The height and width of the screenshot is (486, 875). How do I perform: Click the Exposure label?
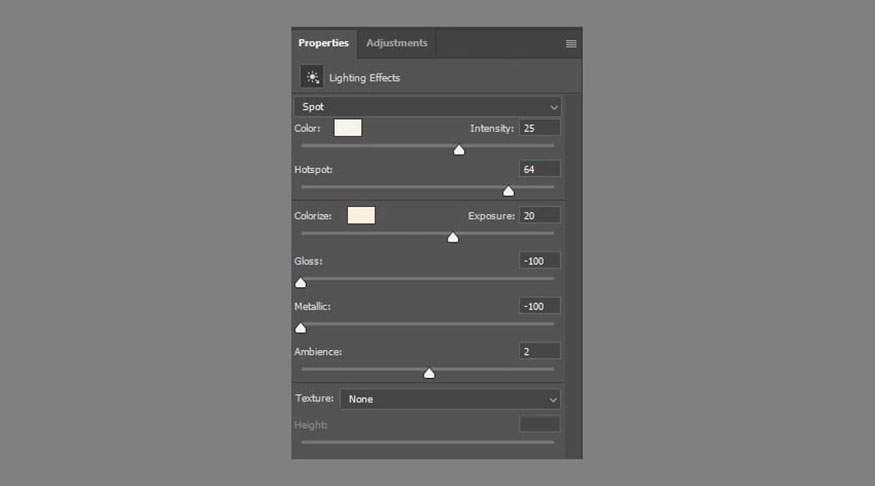(491, 215)
